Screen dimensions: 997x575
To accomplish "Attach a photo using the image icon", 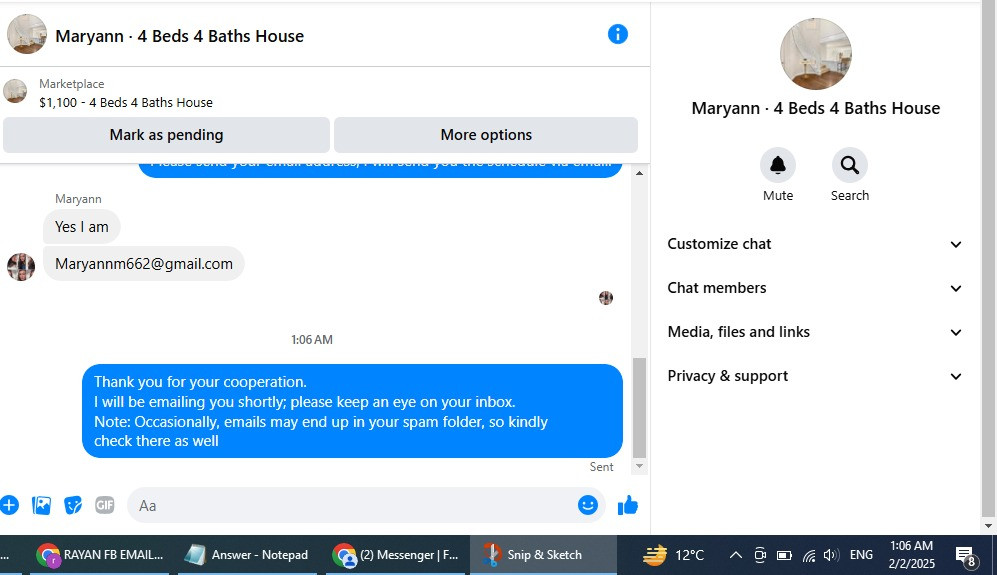I will 41,506.
